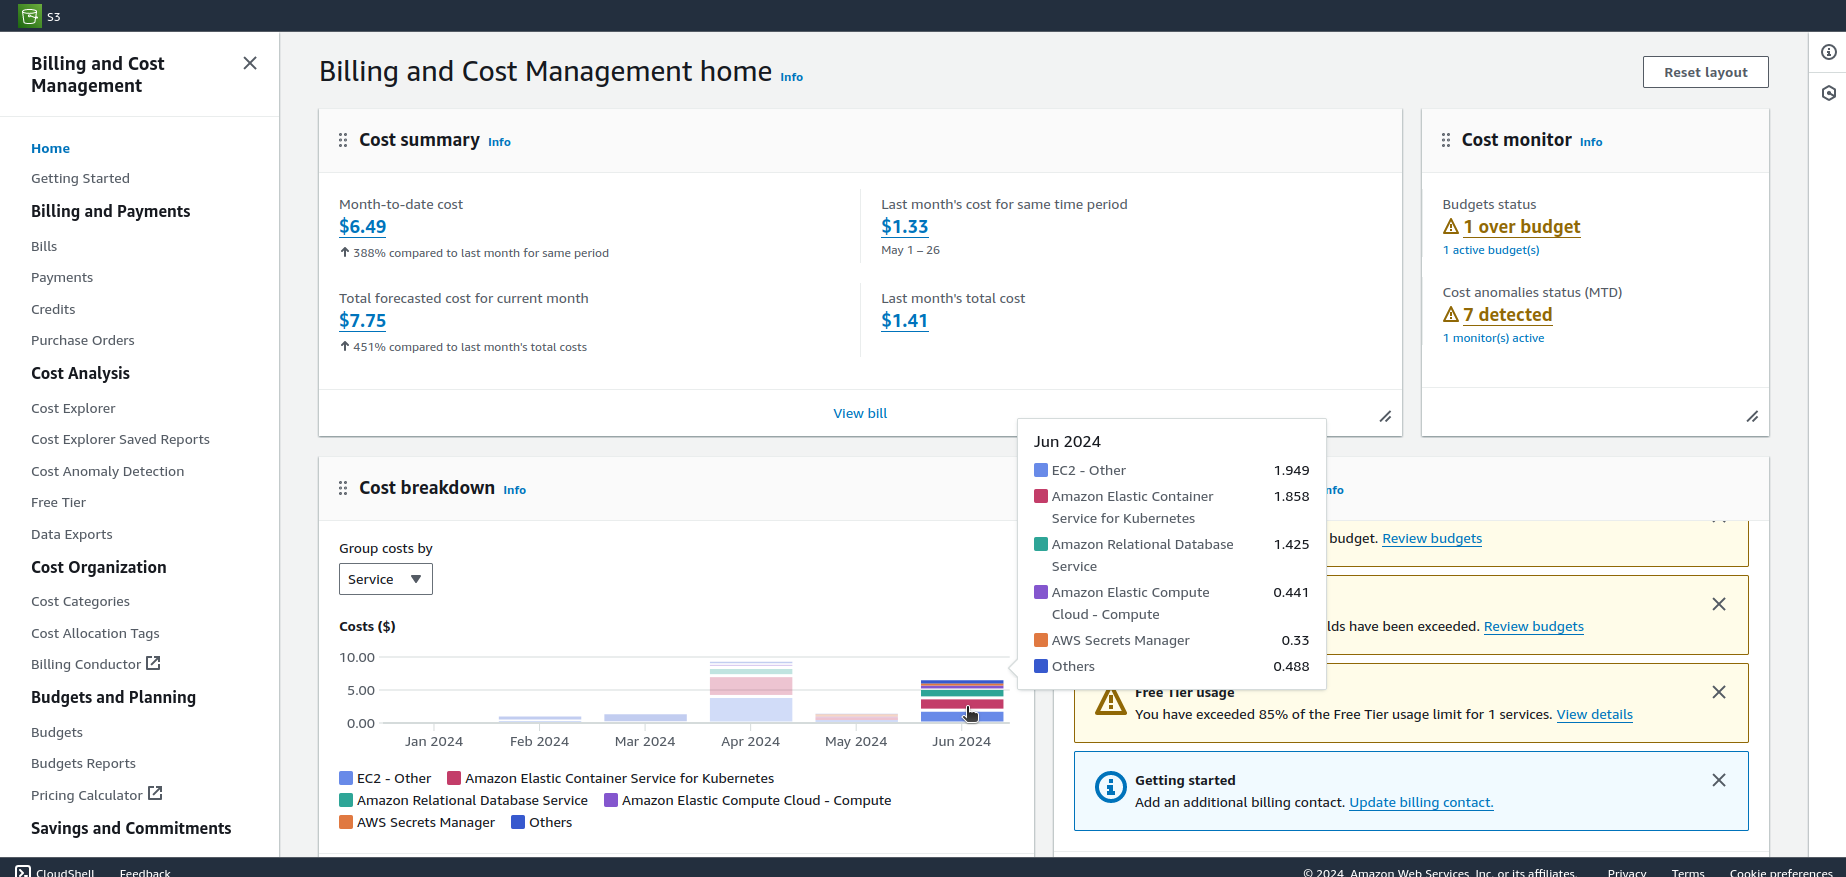Click the Amazon Relational Database Service legend swatch
The width and height of the screenshot is (1846, 877).
346,800
